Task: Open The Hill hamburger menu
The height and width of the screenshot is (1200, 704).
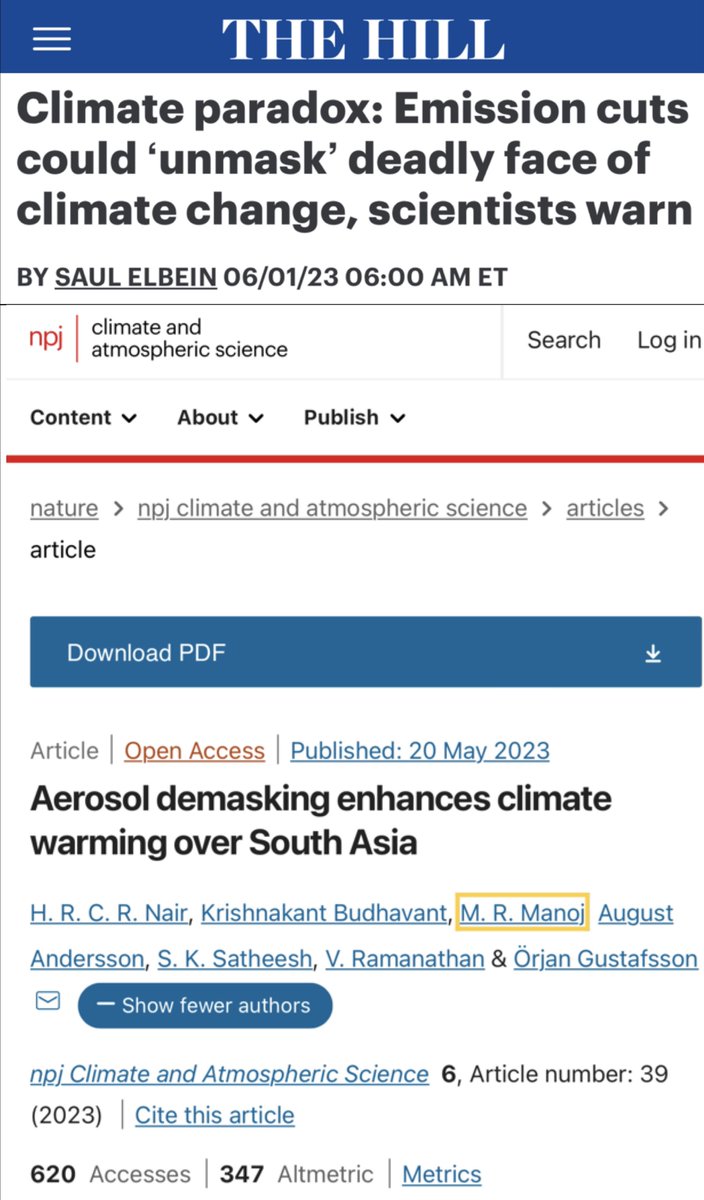Action: click(51, 38)
